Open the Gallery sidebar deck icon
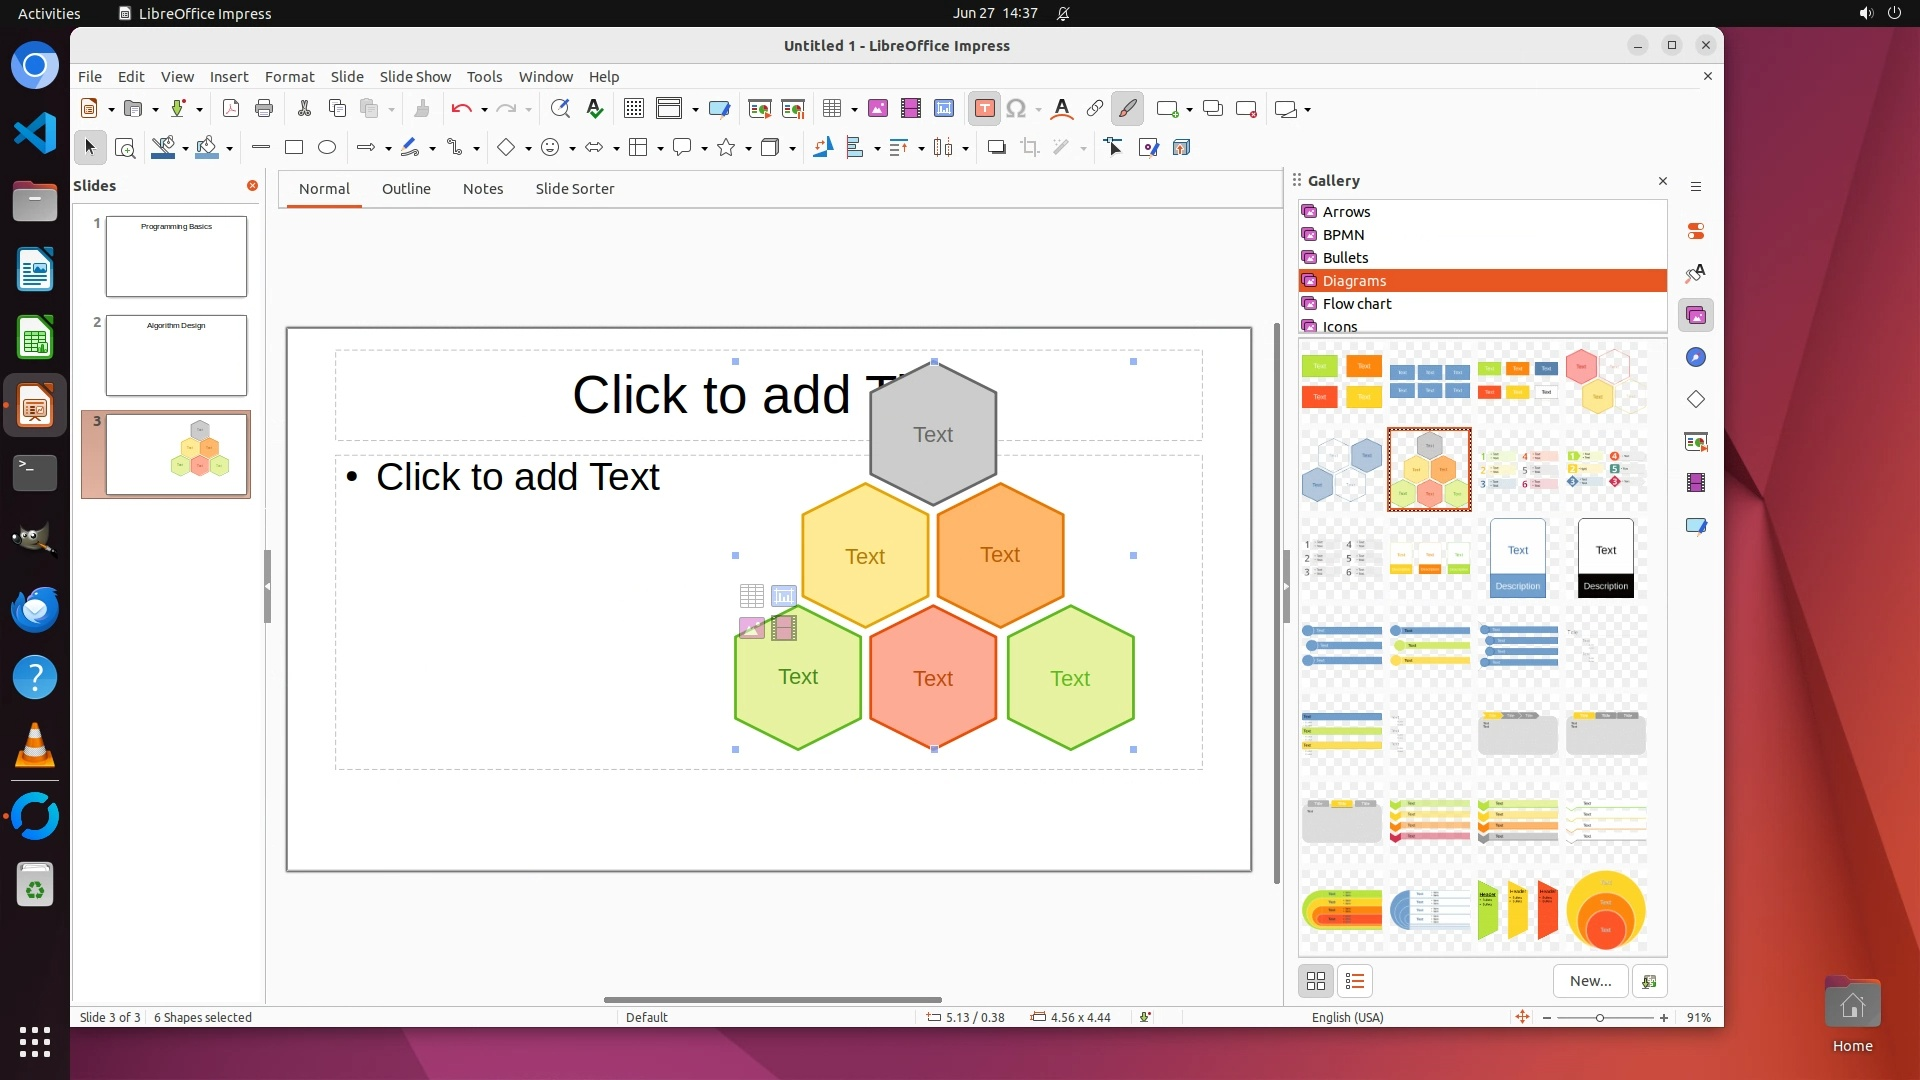This screenshot has width=1920, height=1080. pos(1696,316)
